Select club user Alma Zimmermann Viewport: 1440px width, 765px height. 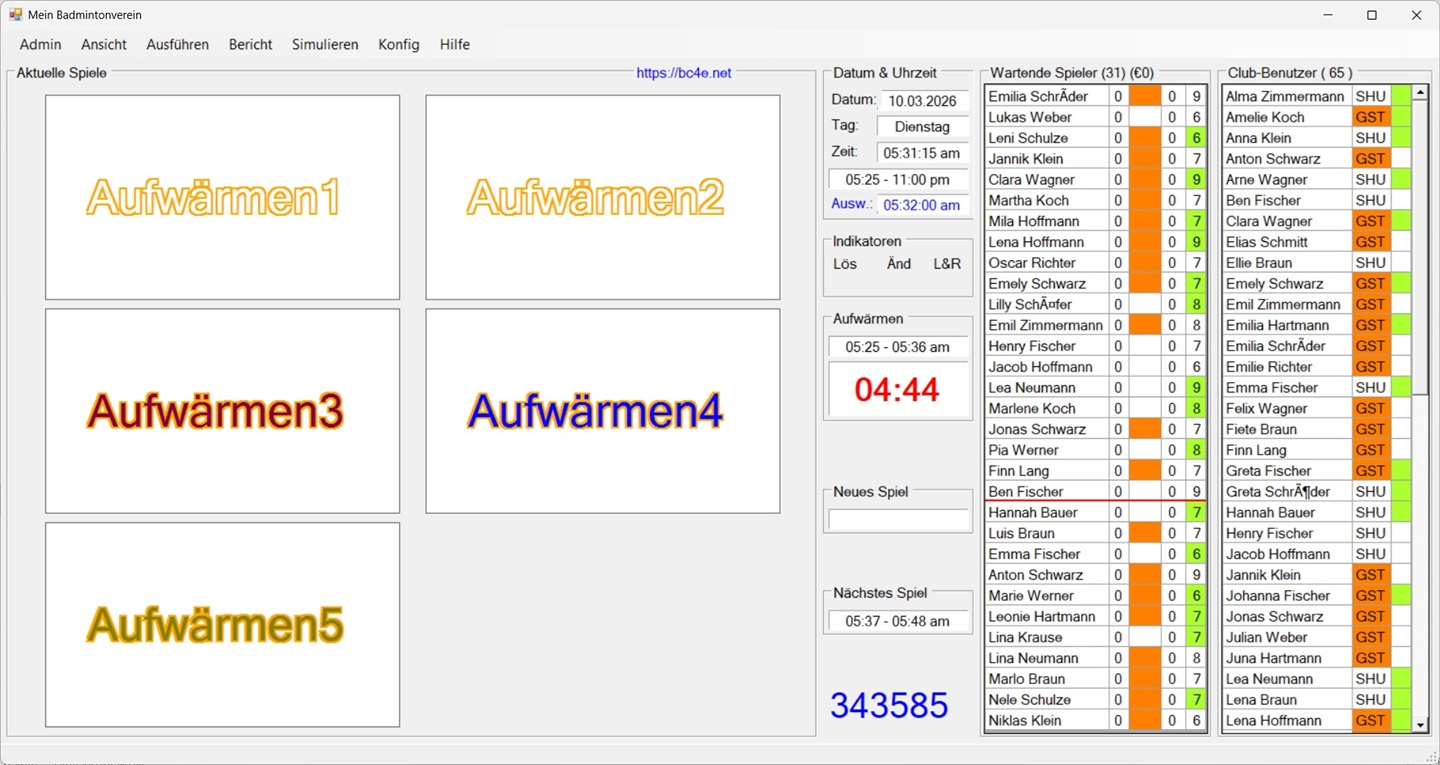pos(1287,96)
